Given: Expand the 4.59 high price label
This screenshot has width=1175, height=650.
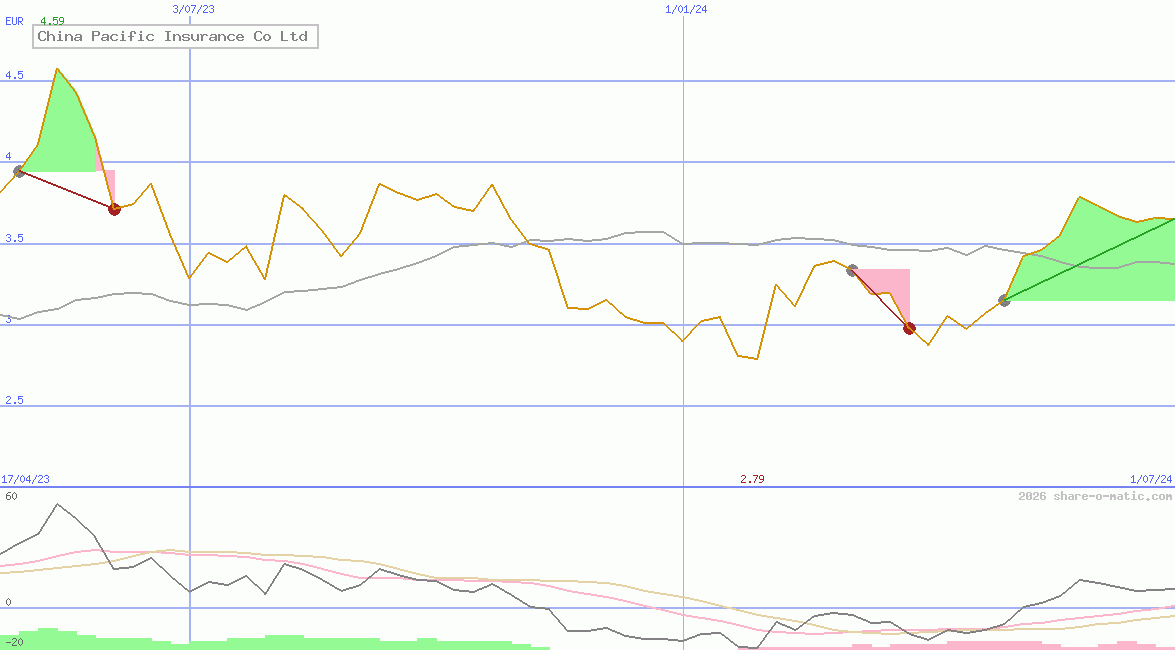Looking at the screenshot, I should [x=53, y=21].
